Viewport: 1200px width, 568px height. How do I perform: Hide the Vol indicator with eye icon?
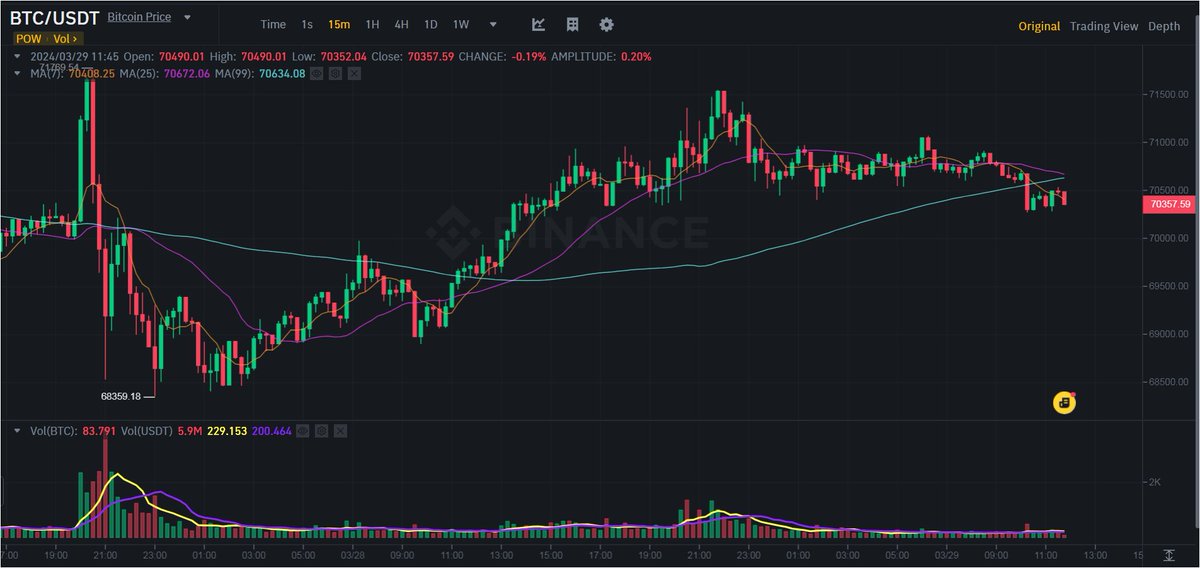(303, 430)
